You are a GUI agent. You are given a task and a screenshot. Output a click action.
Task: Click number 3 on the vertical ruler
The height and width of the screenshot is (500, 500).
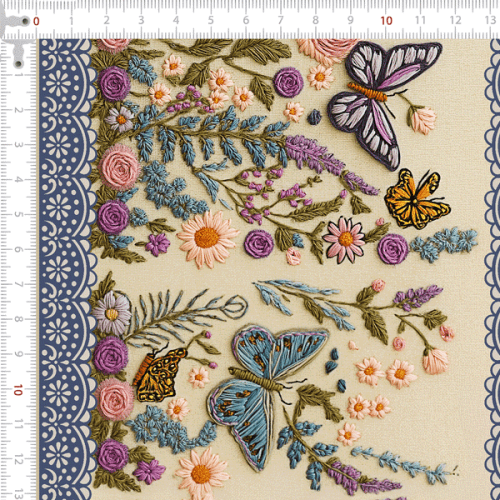[18, 145]
